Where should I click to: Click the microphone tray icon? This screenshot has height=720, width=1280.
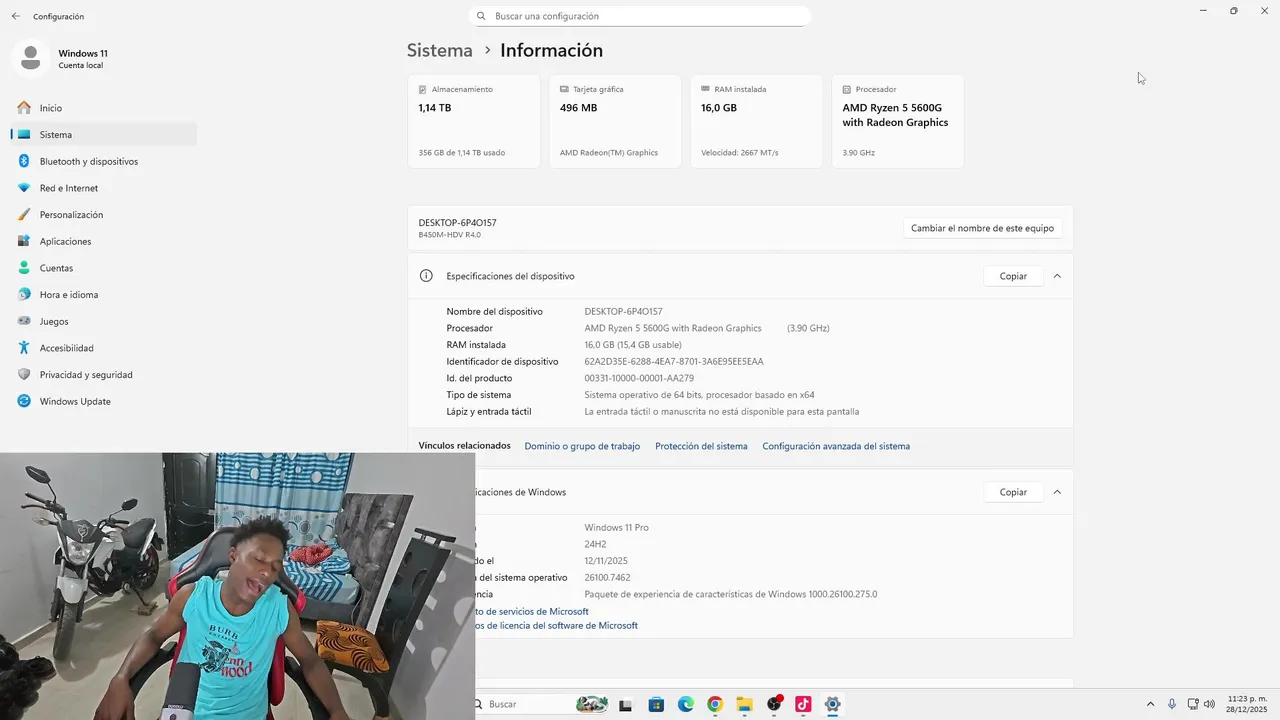[x=1172, y=704]
